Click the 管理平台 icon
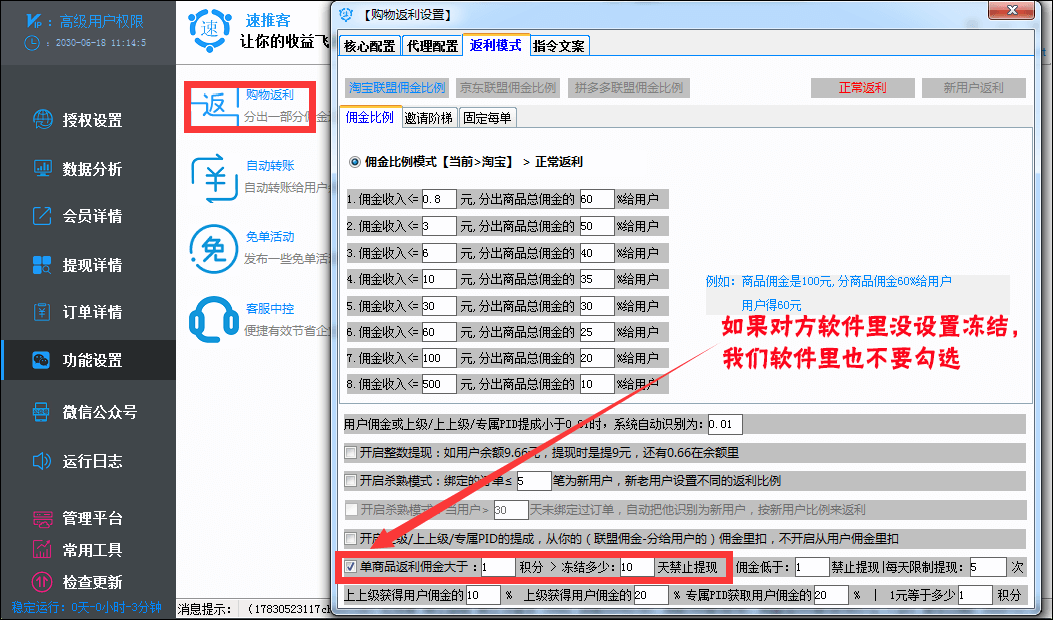Viewport: 1053px width, 620px height. click(x=42, y=519)
